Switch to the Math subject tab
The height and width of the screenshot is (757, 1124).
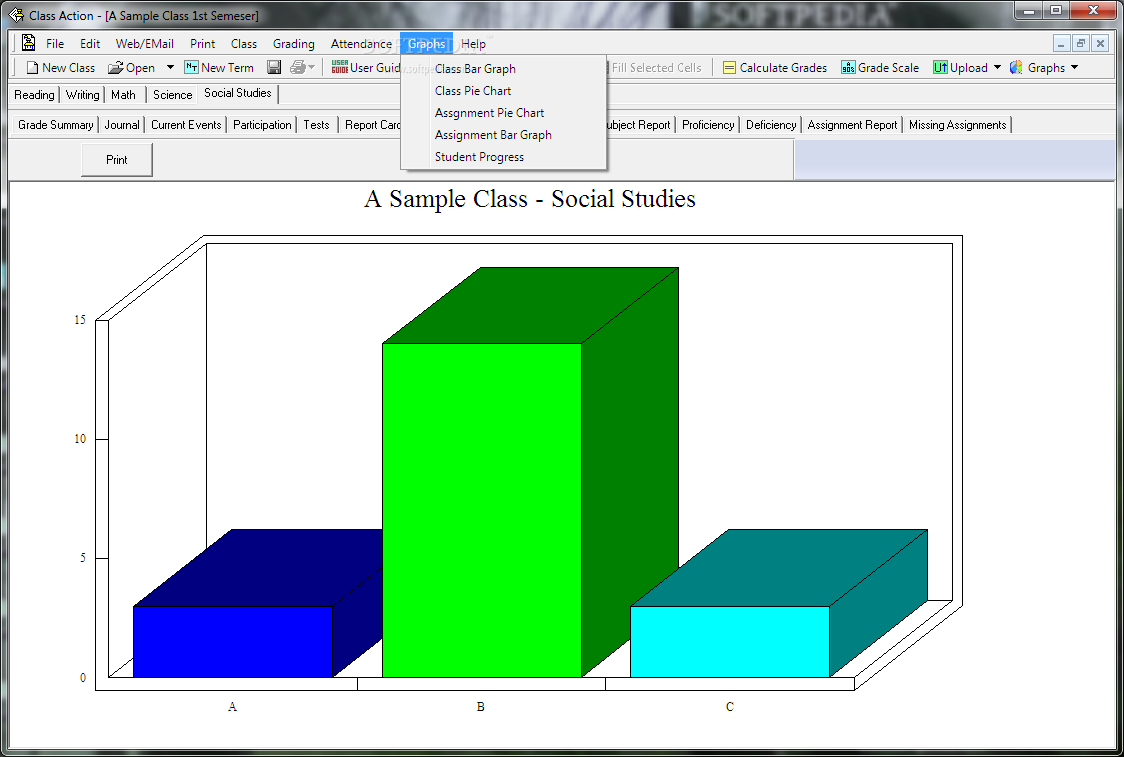123,95
